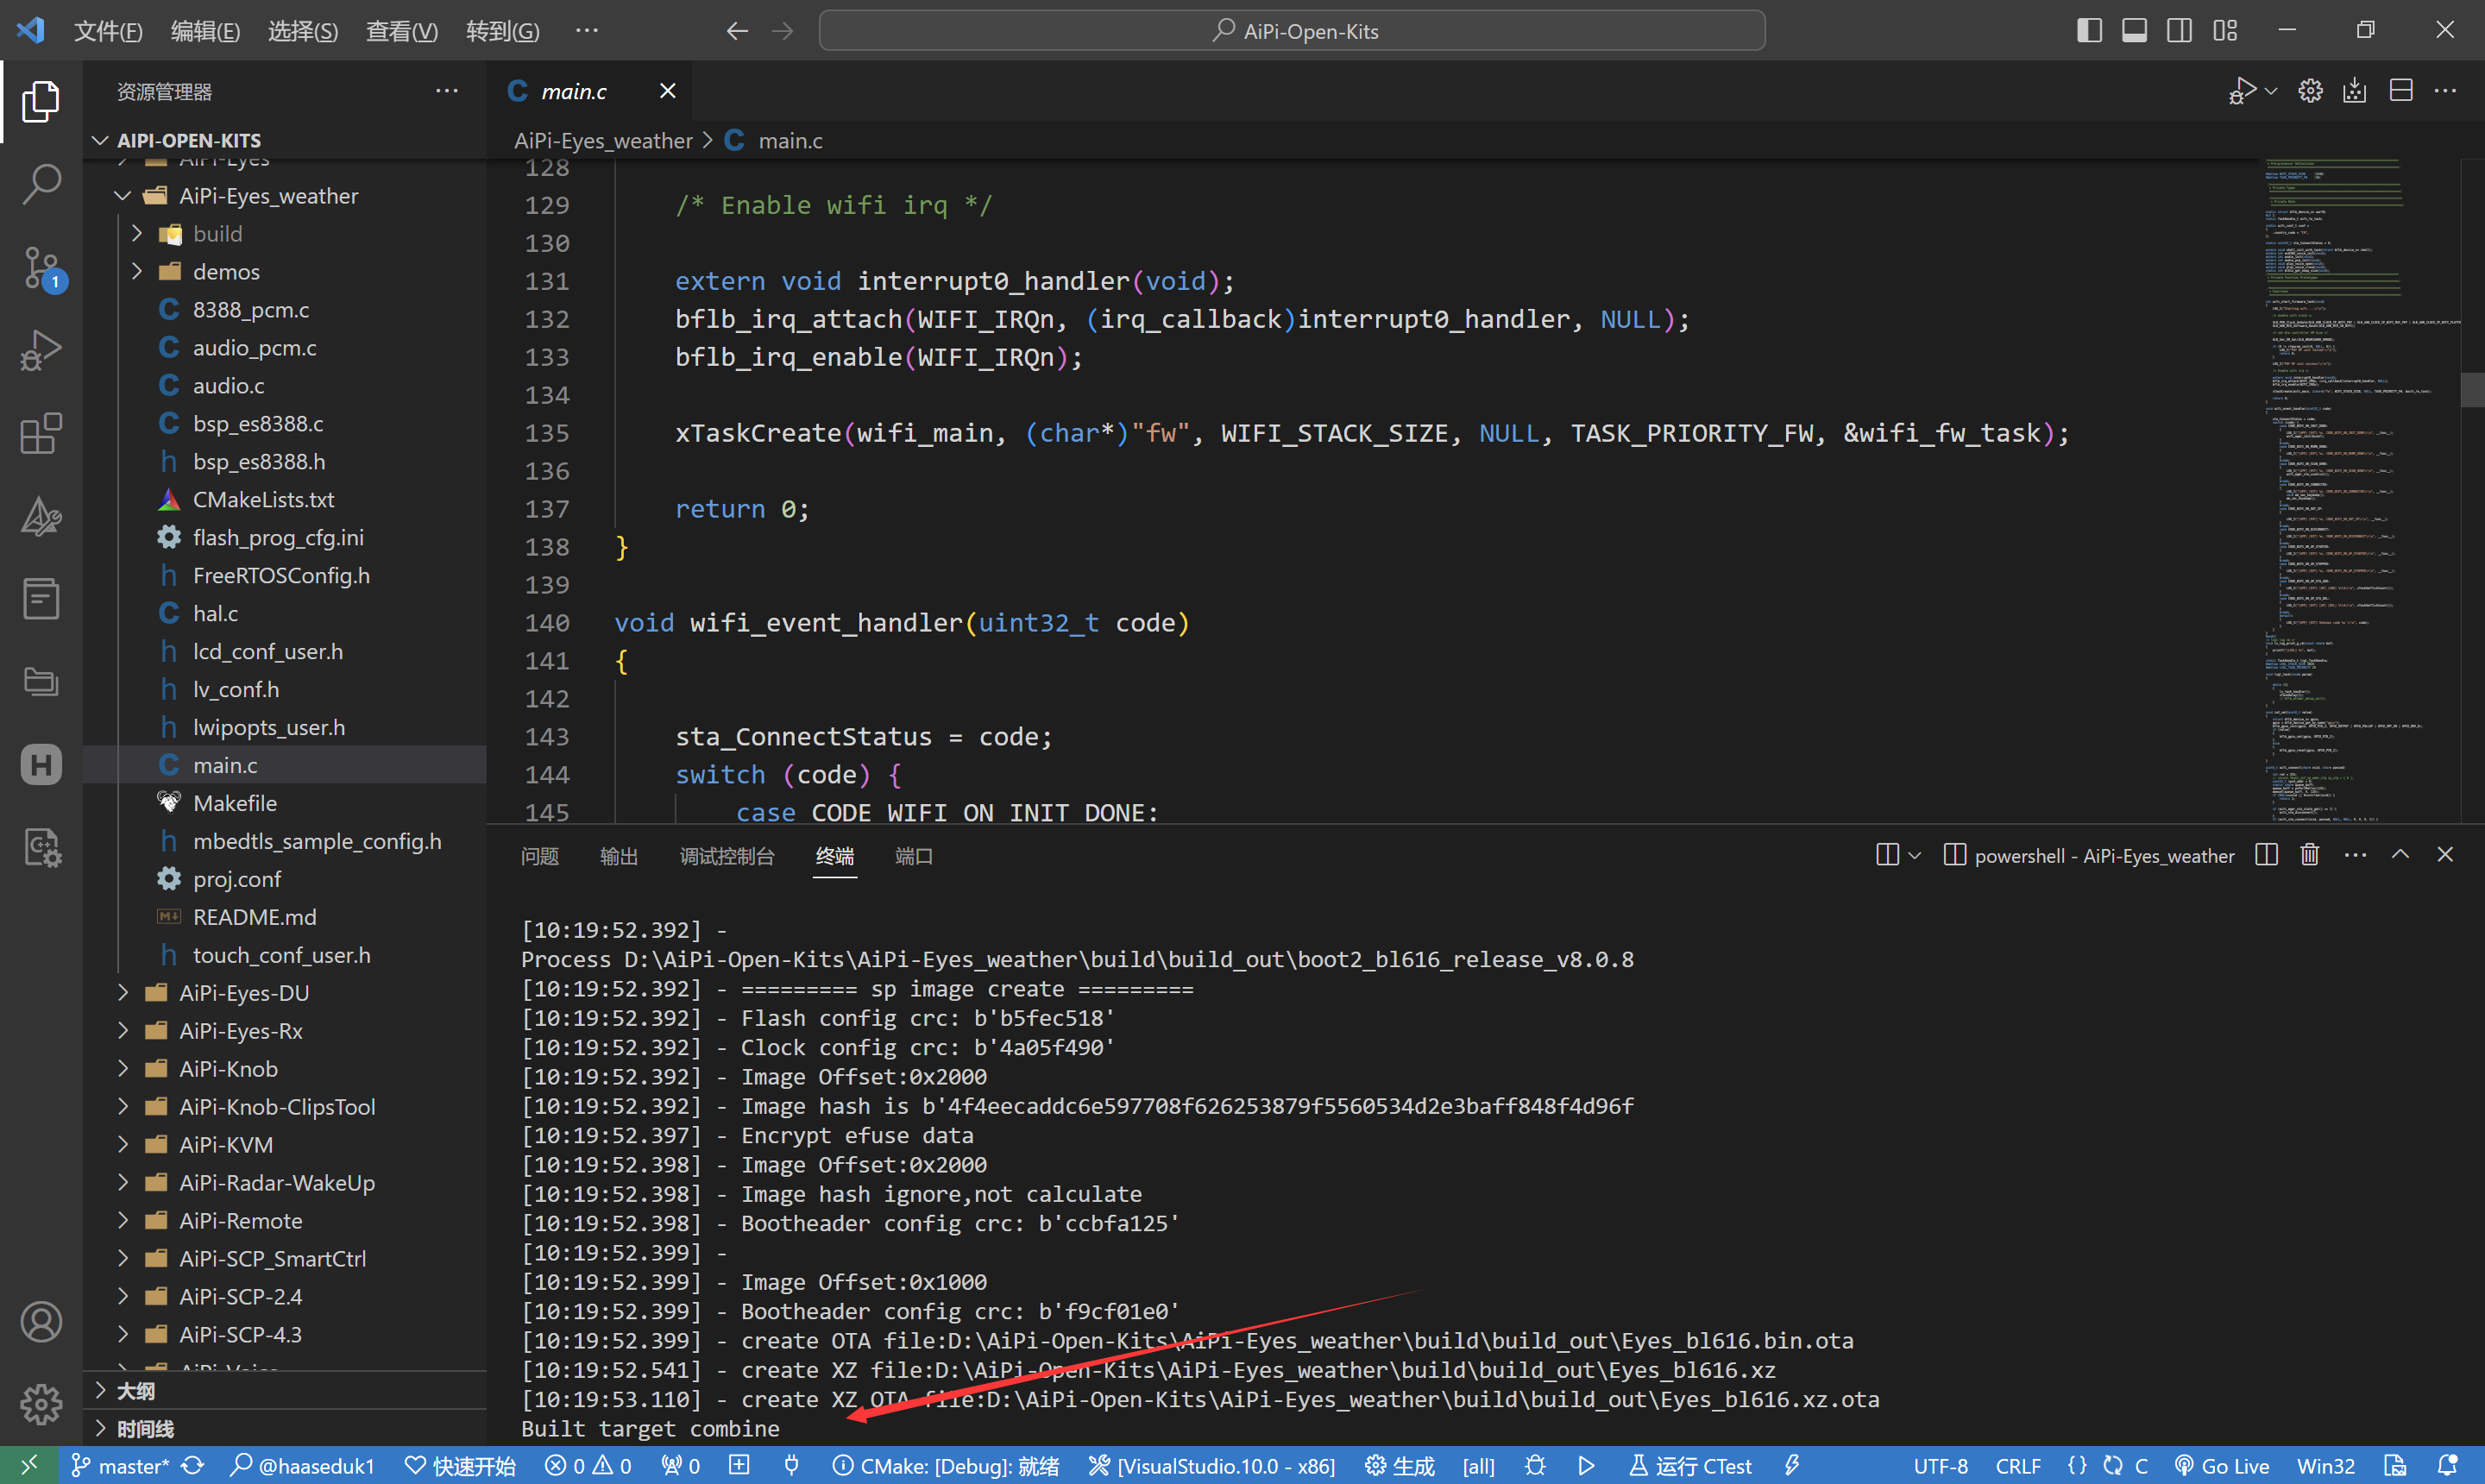Click Go Live in status bar

pyautogui.click(x=2223, y=1466)
